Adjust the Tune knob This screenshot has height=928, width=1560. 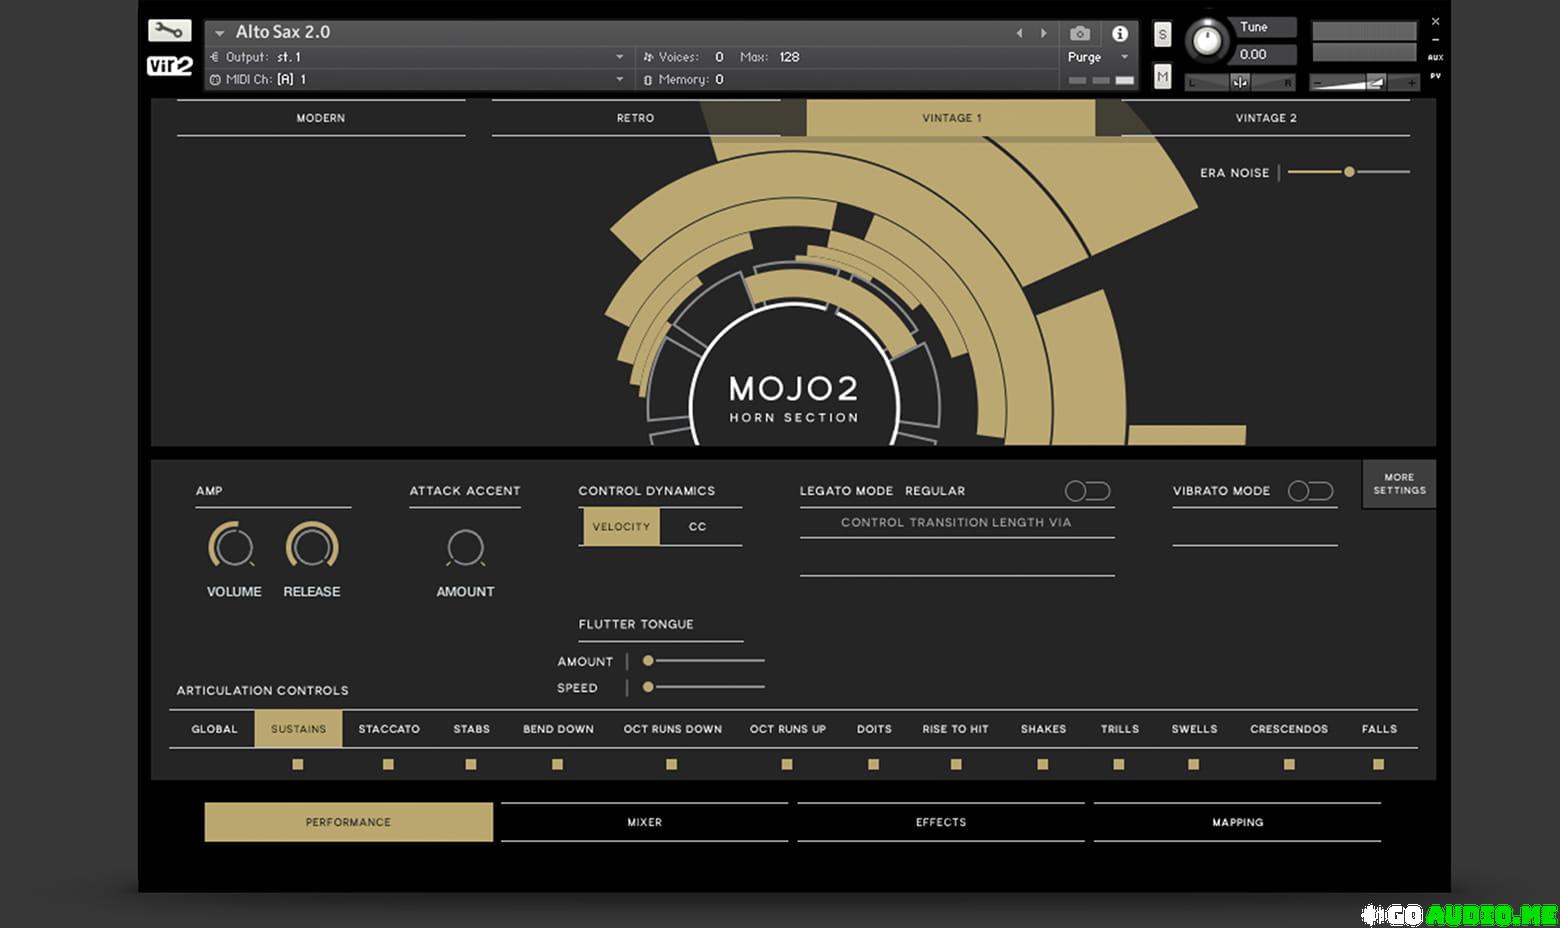(1208, 41)
